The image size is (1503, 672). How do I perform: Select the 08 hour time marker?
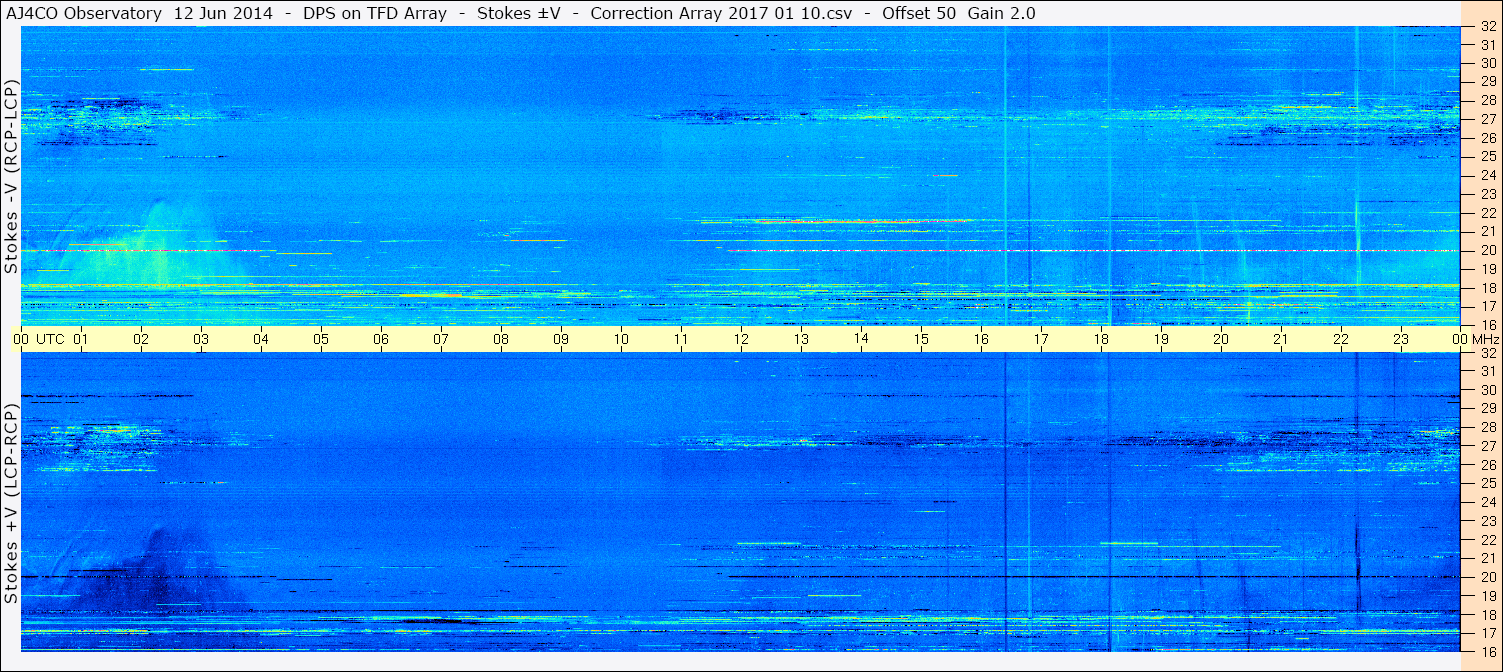point(501,339)
